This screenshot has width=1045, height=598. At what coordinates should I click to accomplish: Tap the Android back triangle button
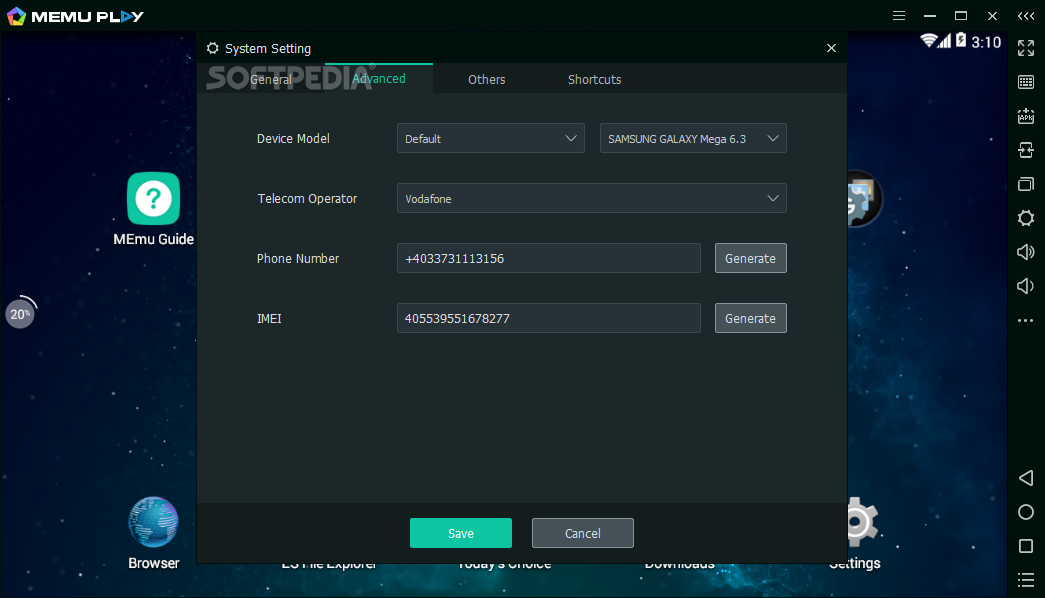(x=1026, y=478)
